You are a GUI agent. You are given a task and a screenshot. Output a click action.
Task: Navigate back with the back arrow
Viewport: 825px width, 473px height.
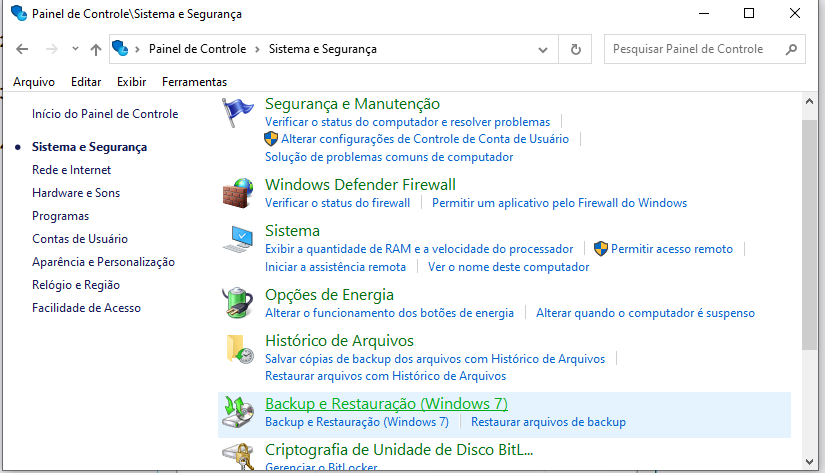tap(23, 49)
